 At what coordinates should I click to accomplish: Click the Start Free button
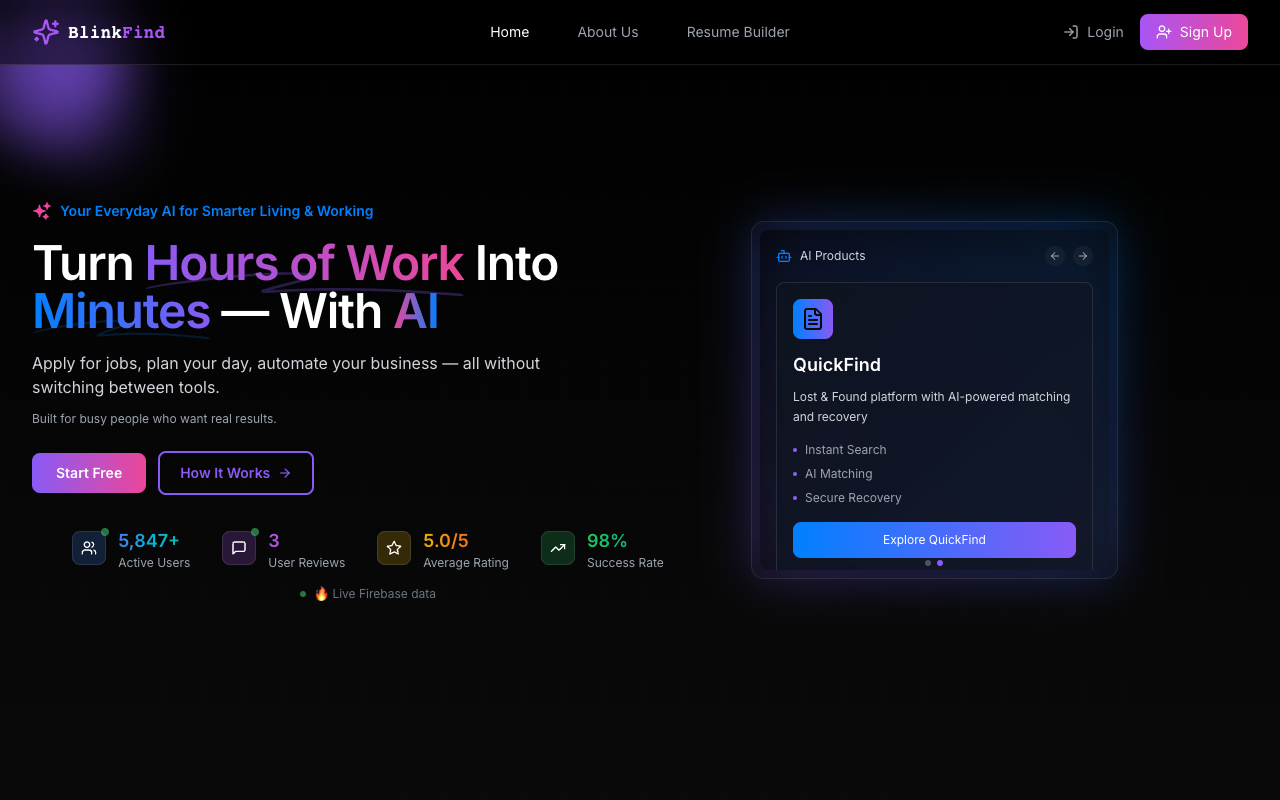pos(88,472)
